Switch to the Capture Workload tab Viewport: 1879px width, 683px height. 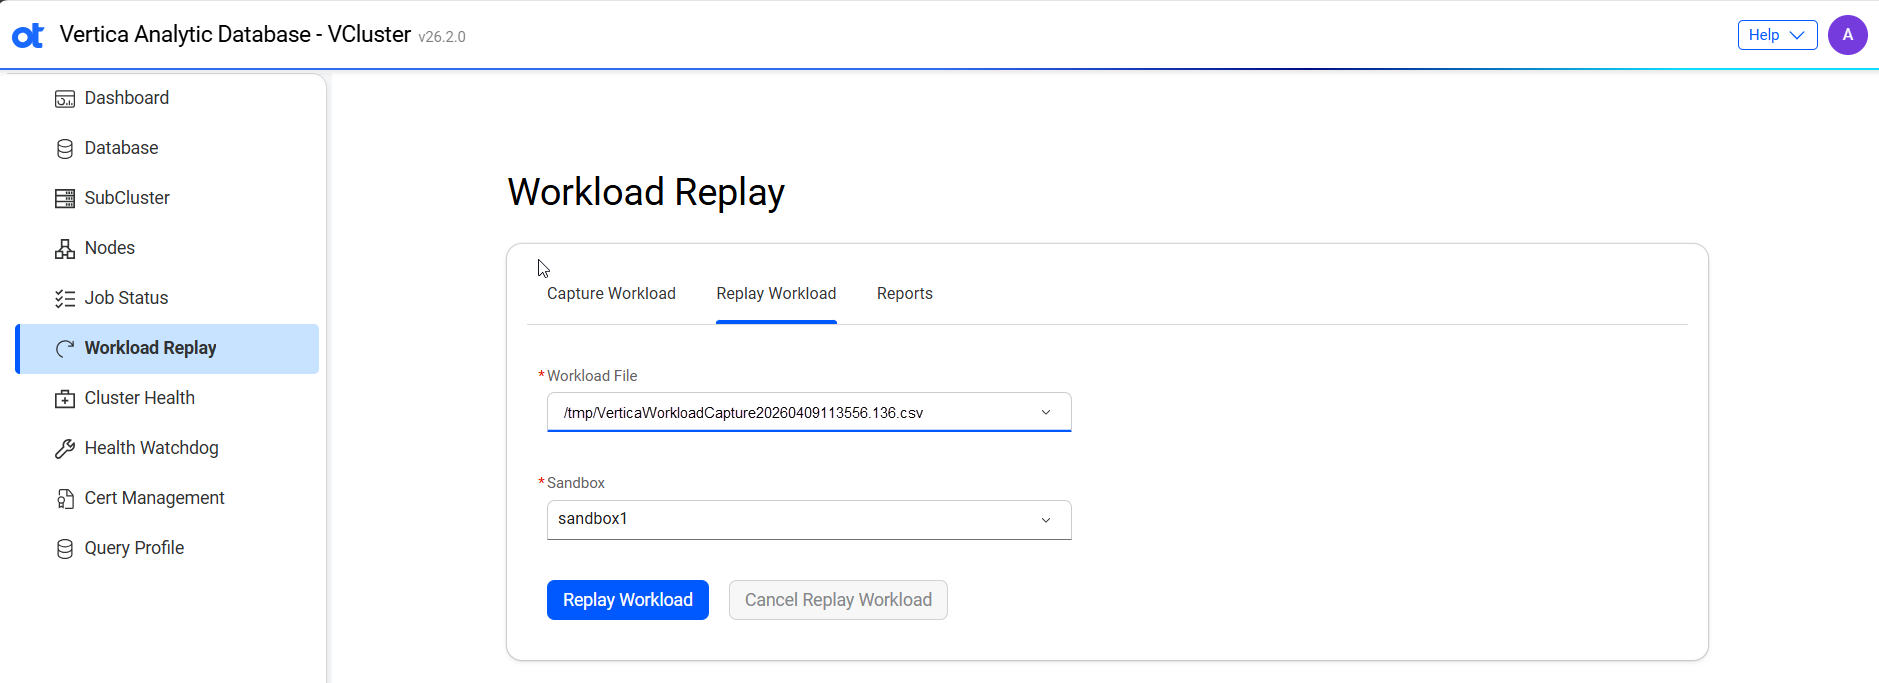pos(611,293)
